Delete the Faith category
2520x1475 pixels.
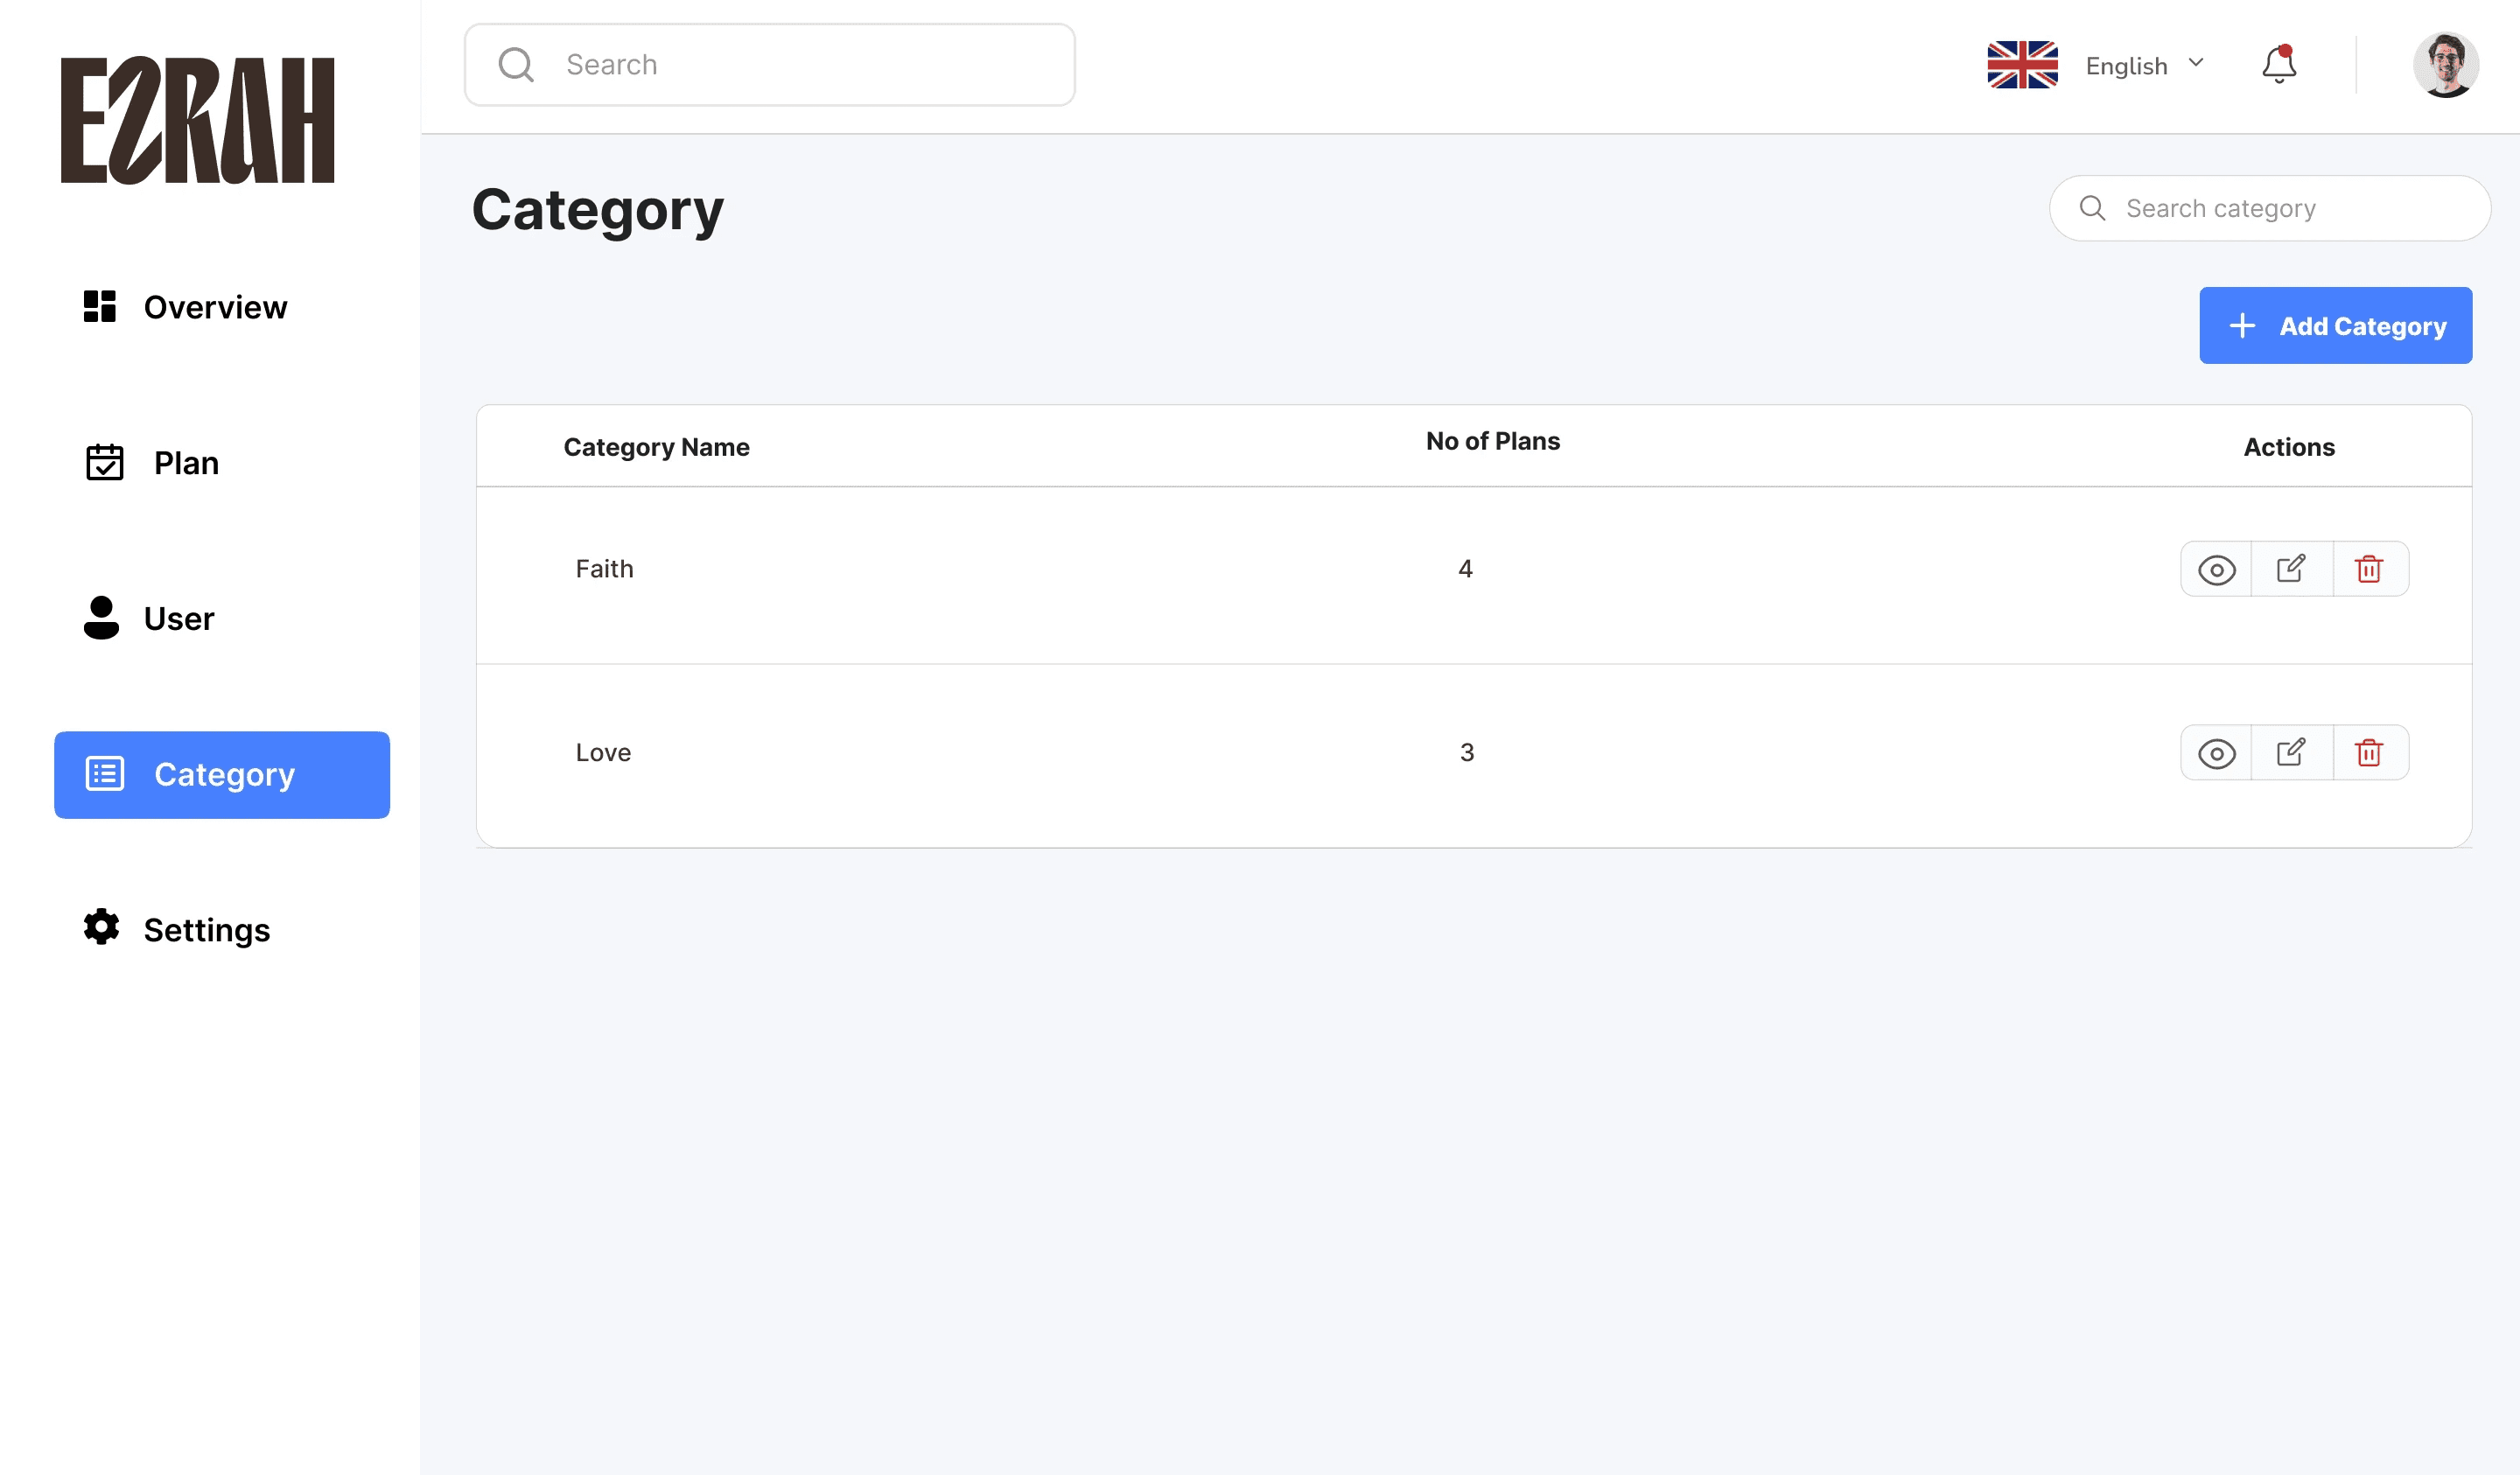pos(2368,569)
